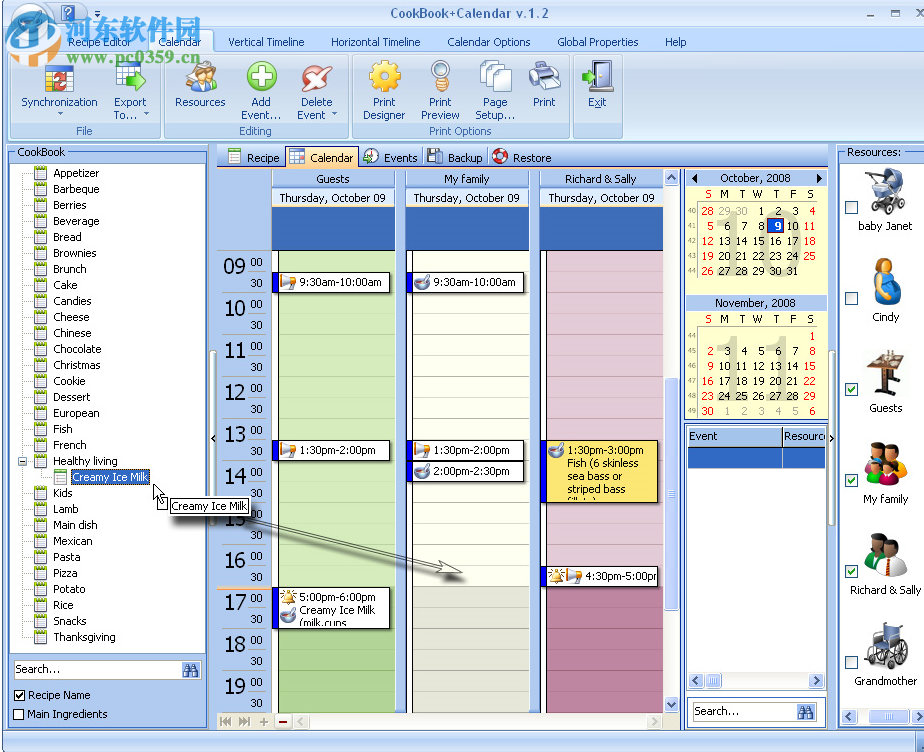Select the Richard & Sally resource icon

(886, 555)
